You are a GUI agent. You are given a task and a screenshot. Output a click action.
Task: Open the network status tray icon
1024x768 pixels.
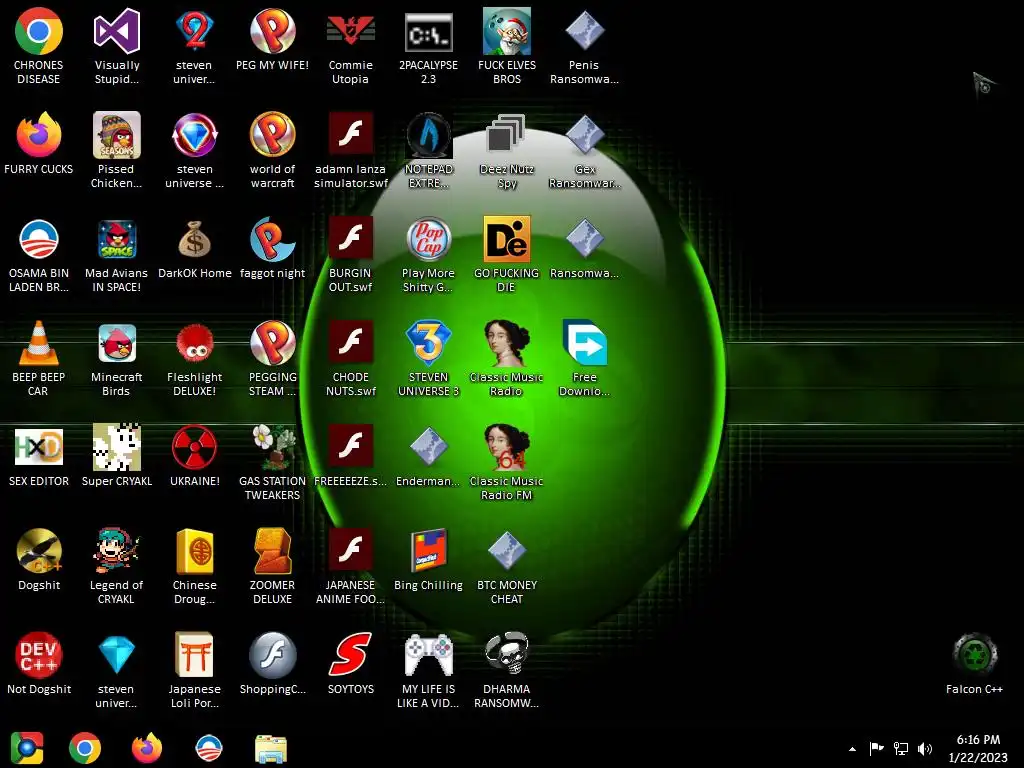pos(901,748)
